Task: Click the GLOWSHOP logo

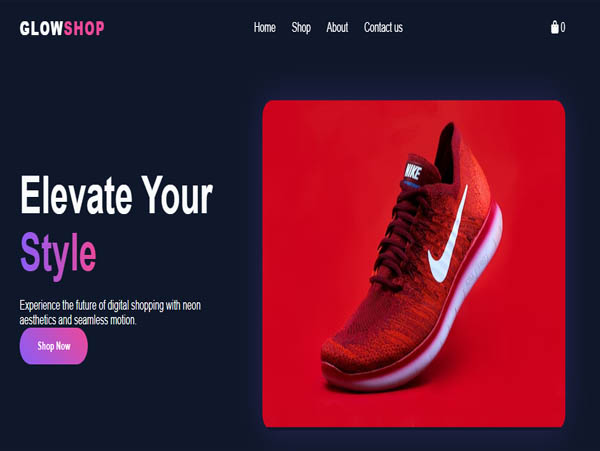Action: tap(62, 28)
